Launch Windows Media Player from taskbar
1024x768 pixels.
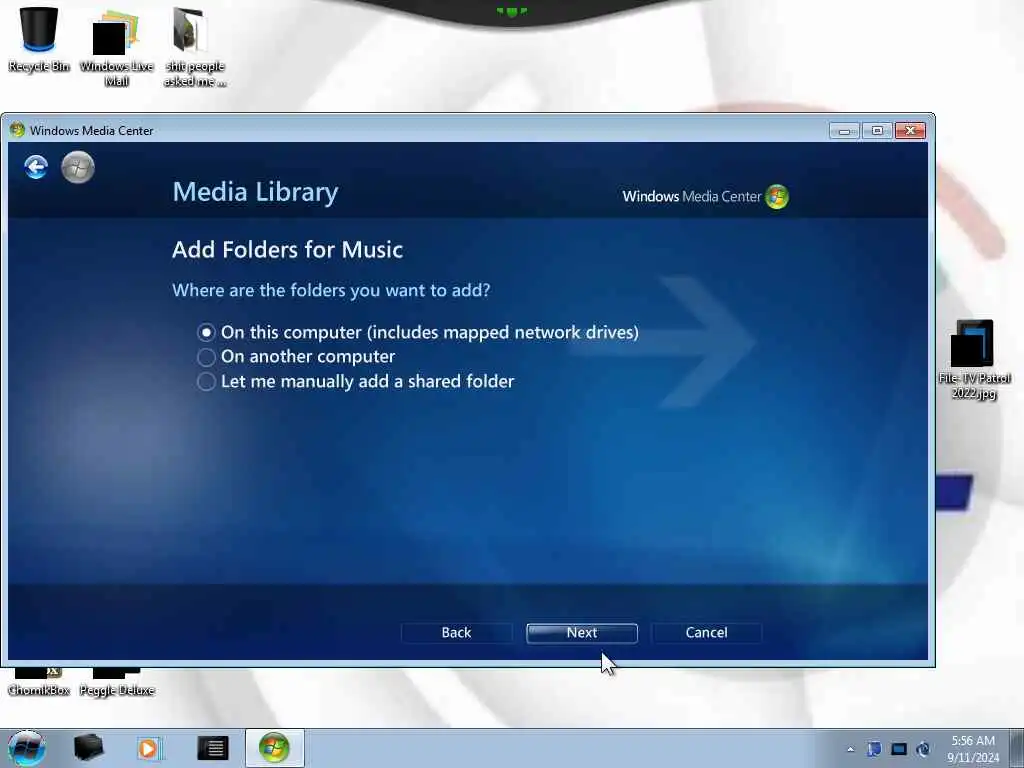148,748
